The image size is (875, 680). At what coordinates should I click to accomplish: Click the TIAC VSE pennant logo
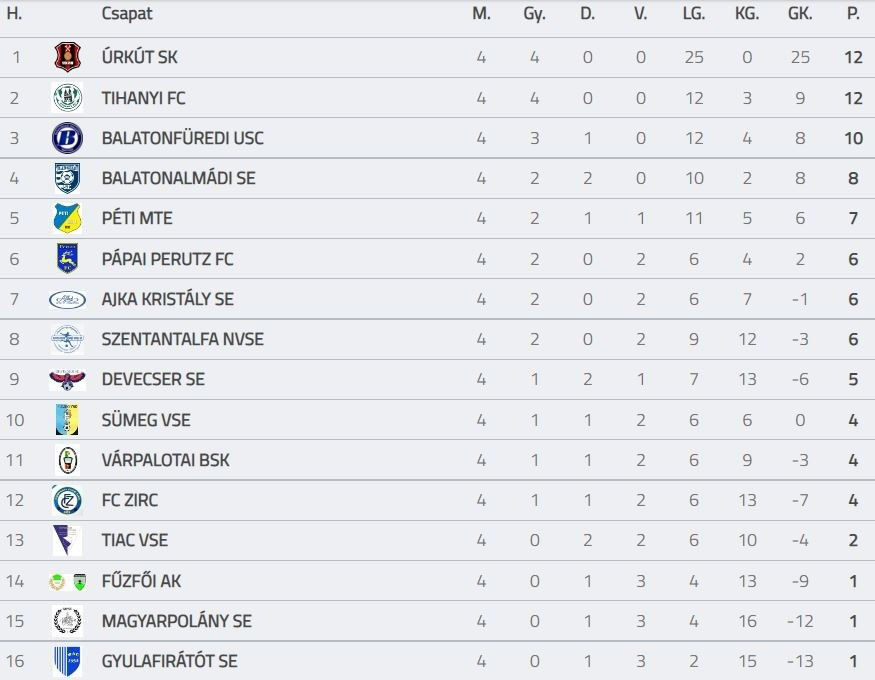click(x=67, y=540)
